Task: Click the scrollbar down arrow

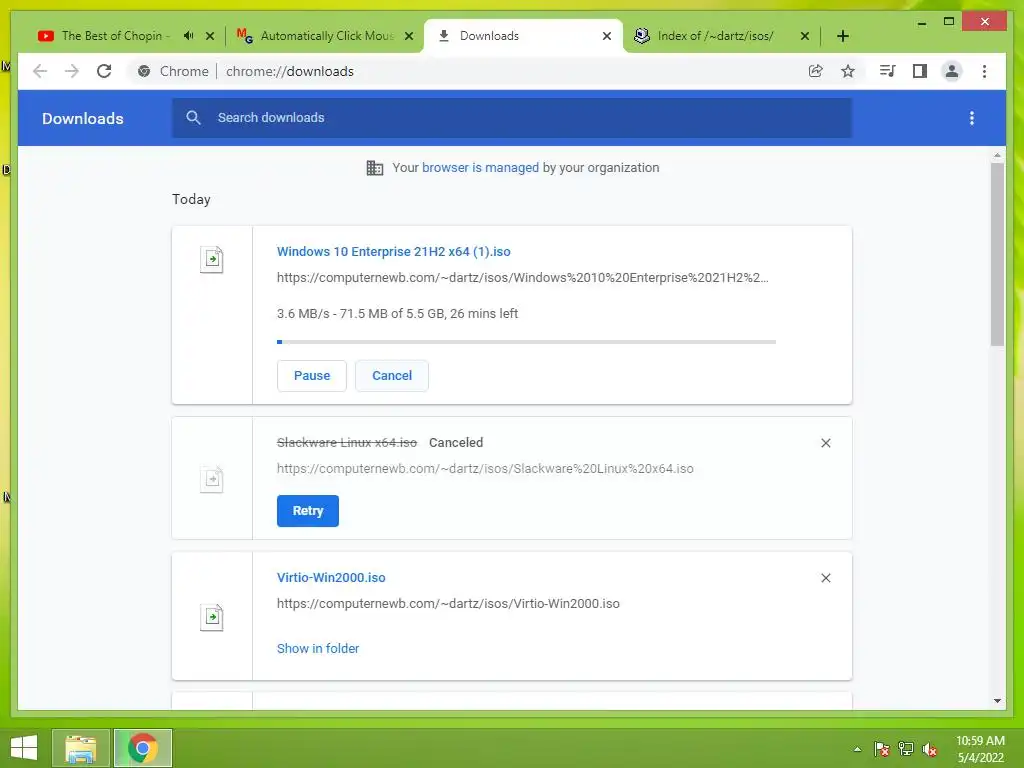Action: [997, 701]
